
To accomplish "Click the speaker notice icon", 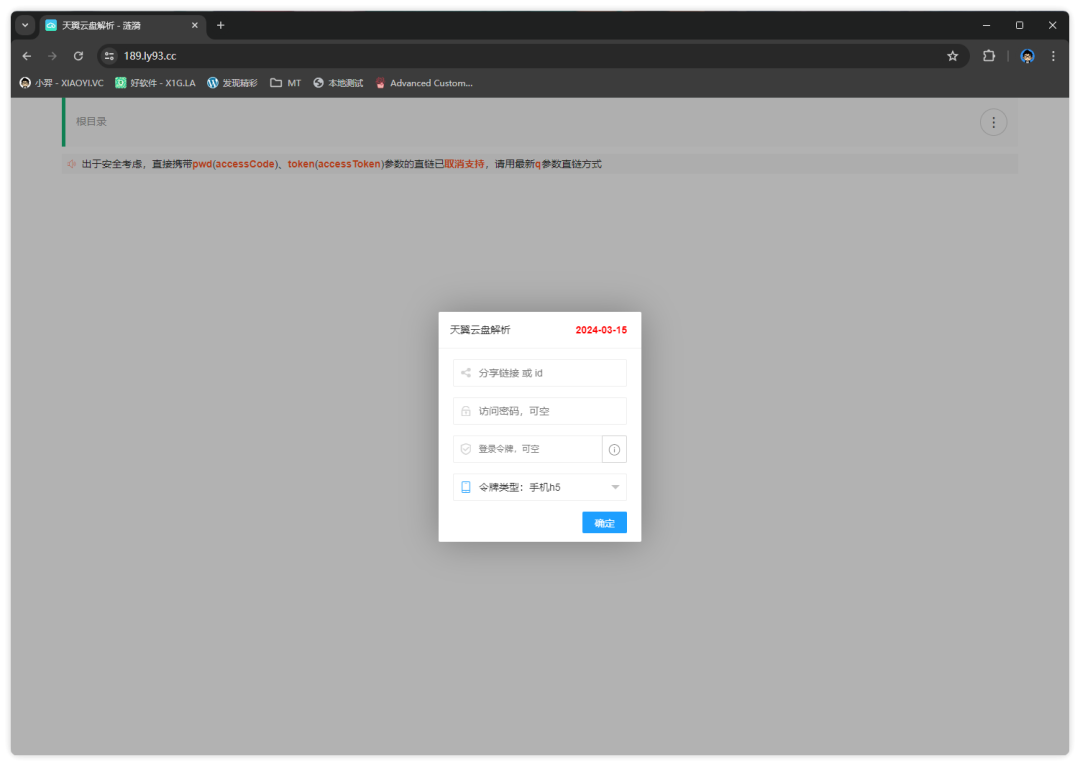I will coord(71,164).
